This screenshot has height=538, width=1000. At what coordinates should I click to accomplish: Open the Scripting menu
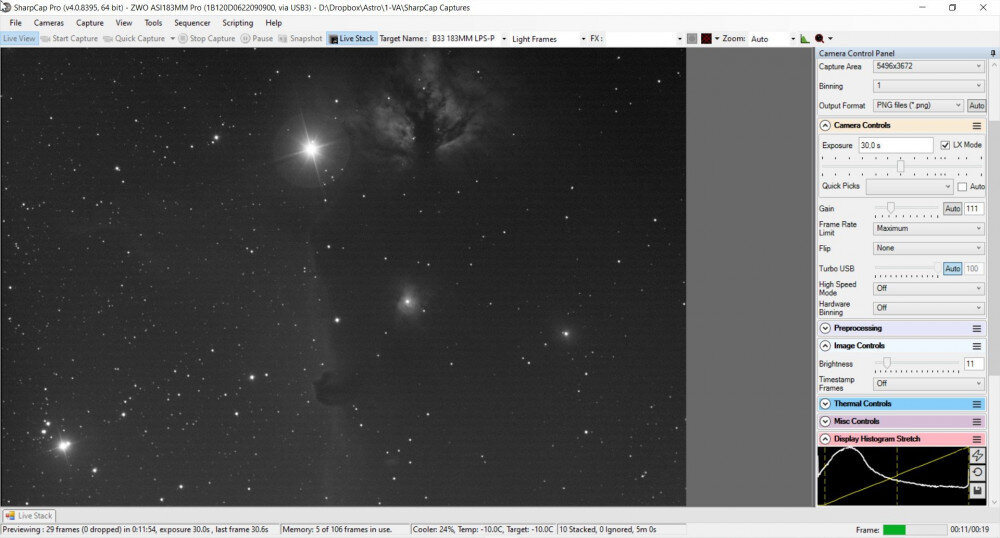pos(237,23)
